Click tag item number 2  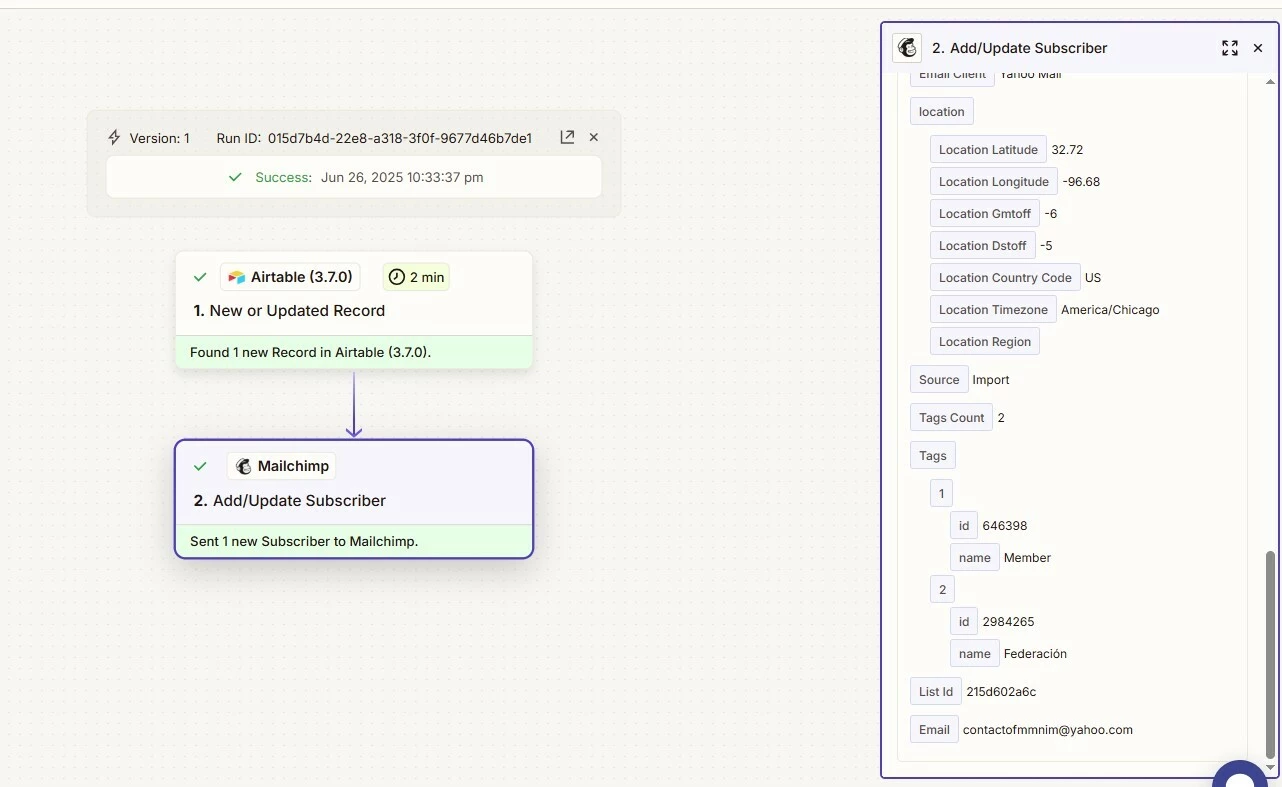coord(942,589)
